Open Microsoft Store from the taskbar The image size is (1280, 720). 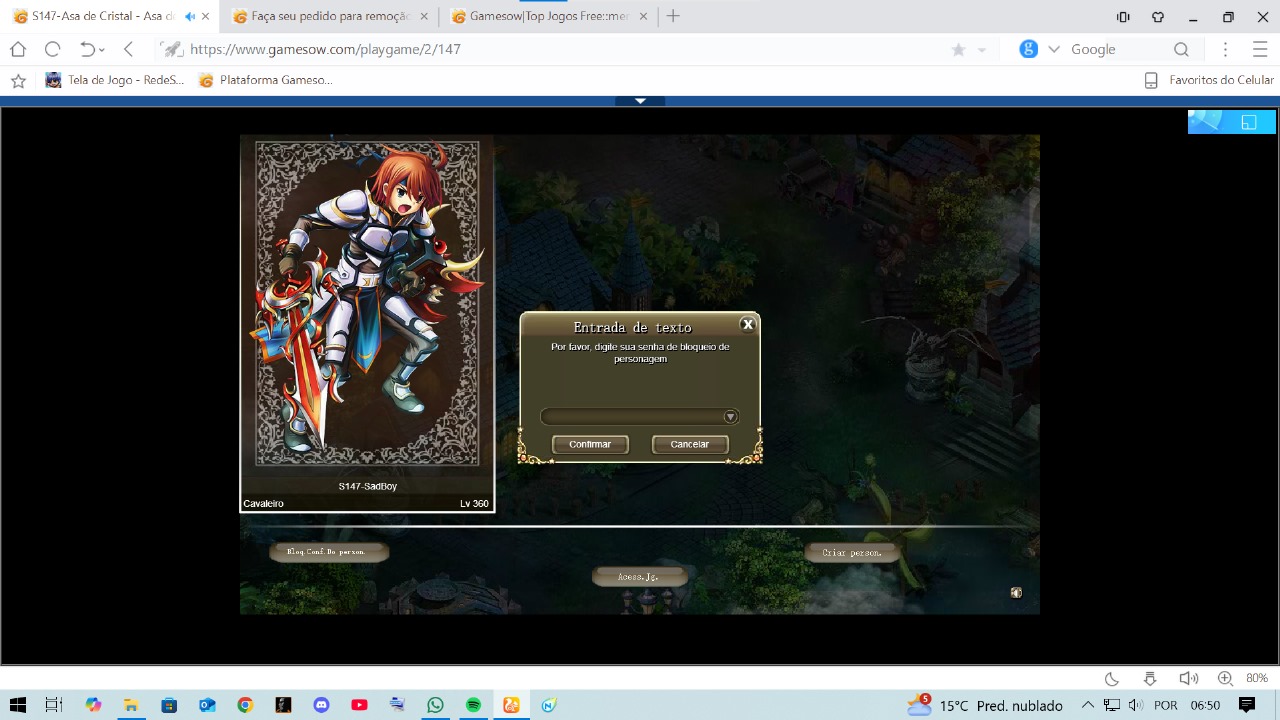(x=169, y=705)
